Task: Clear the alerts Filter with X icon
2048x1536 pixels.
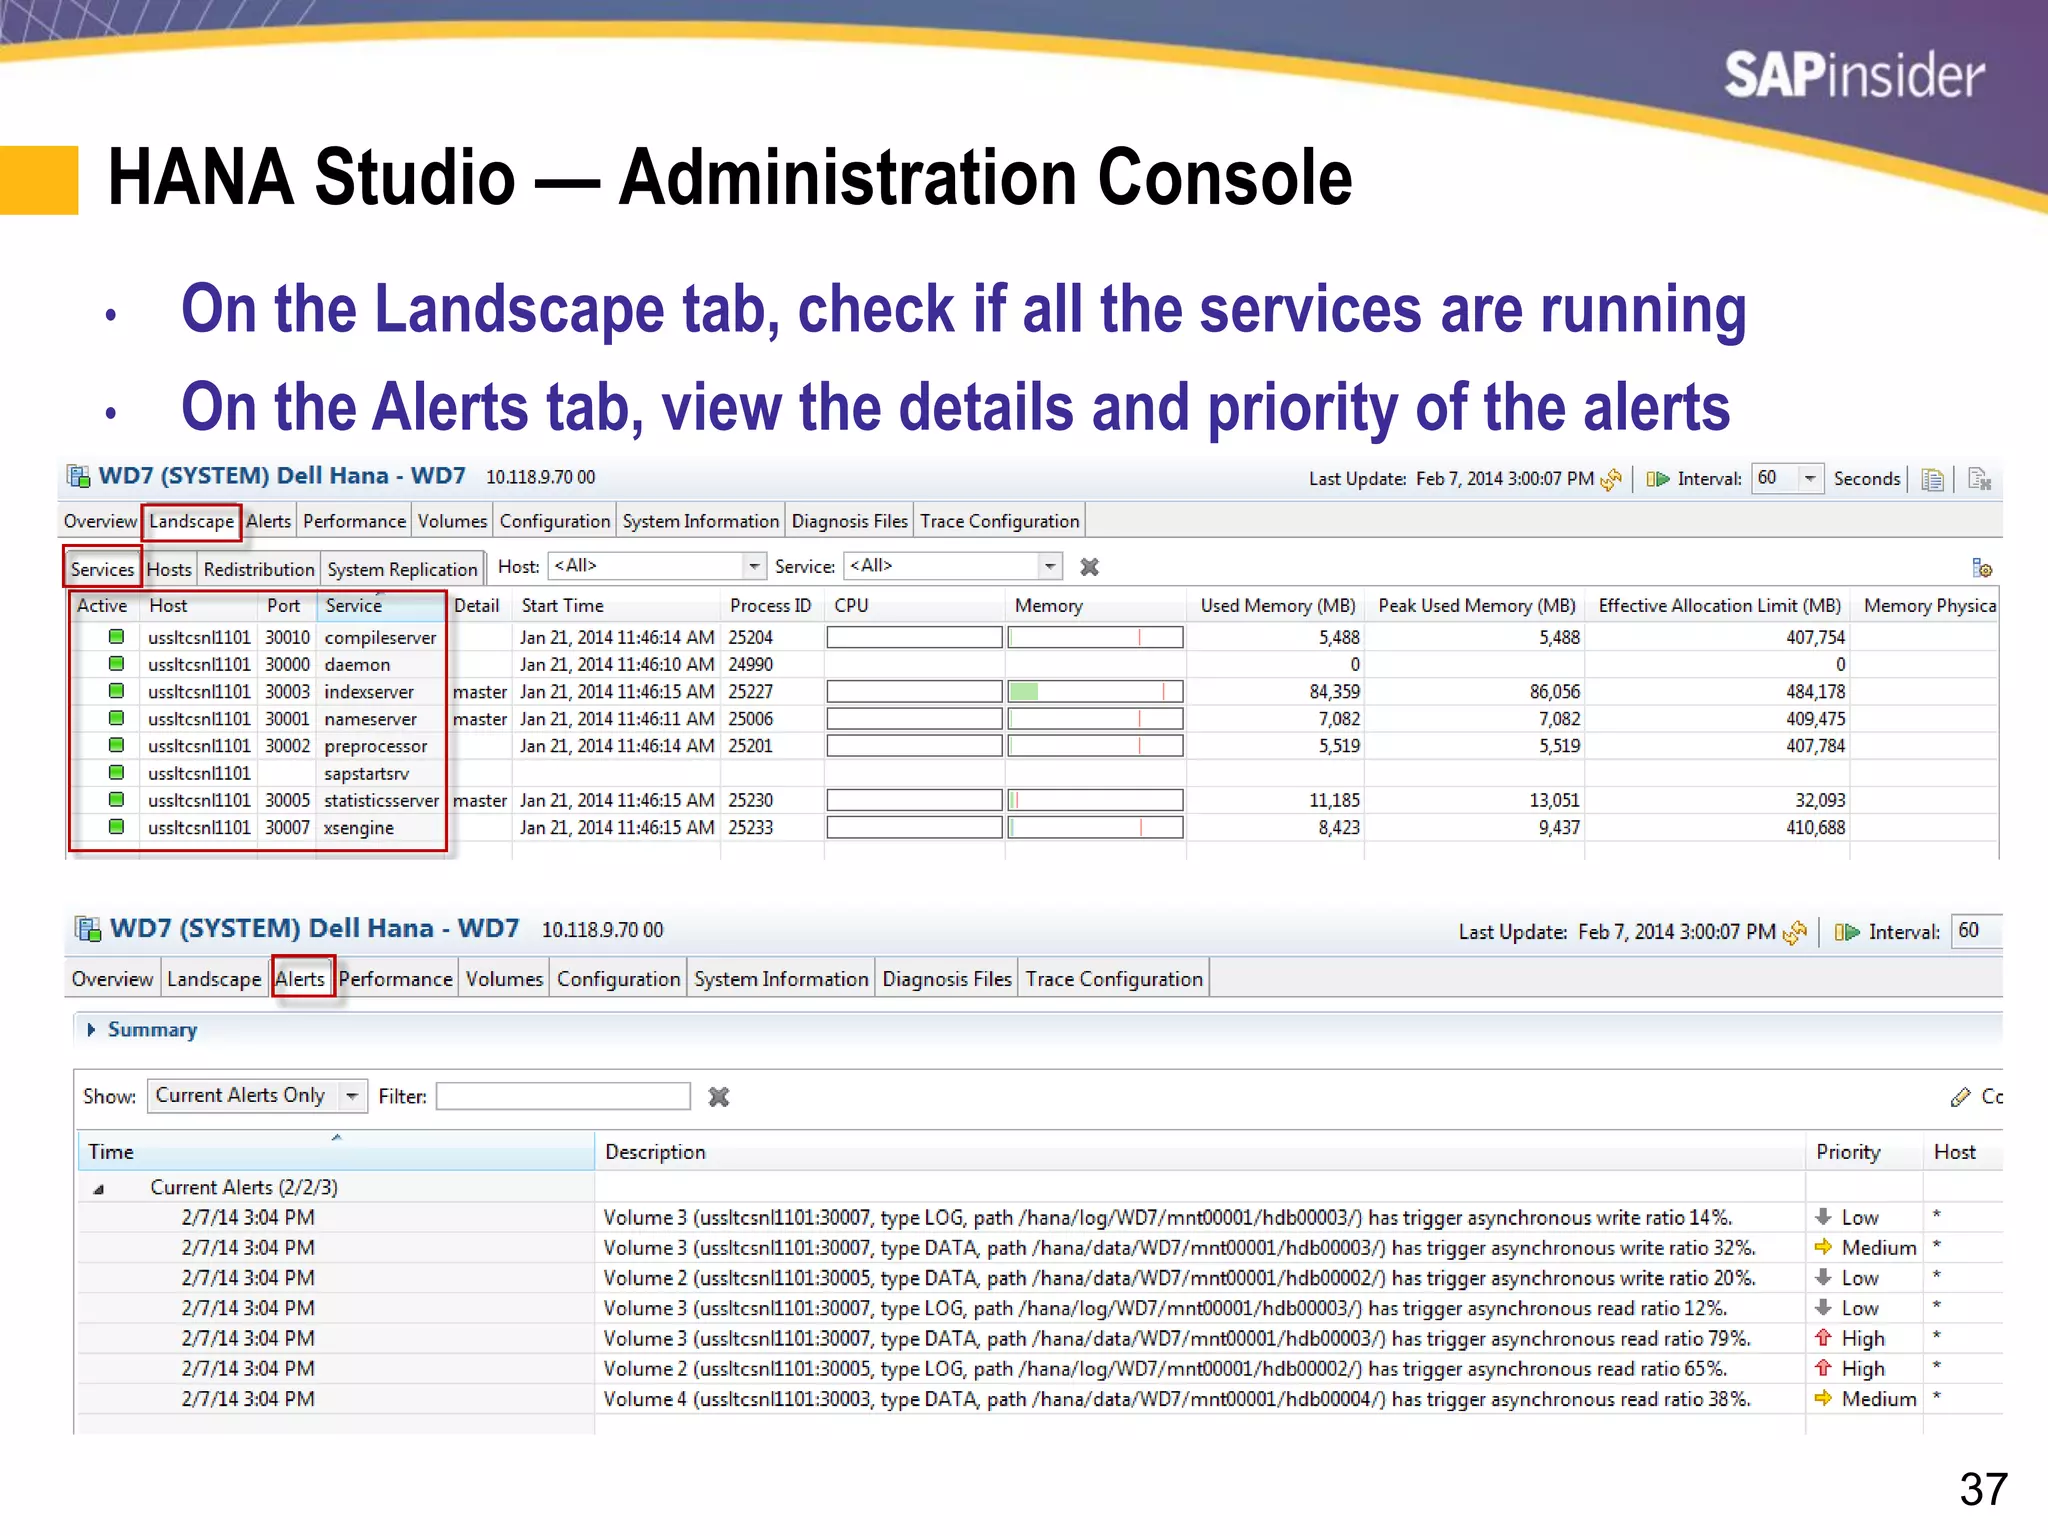Action: click(x=718, y=1097)
